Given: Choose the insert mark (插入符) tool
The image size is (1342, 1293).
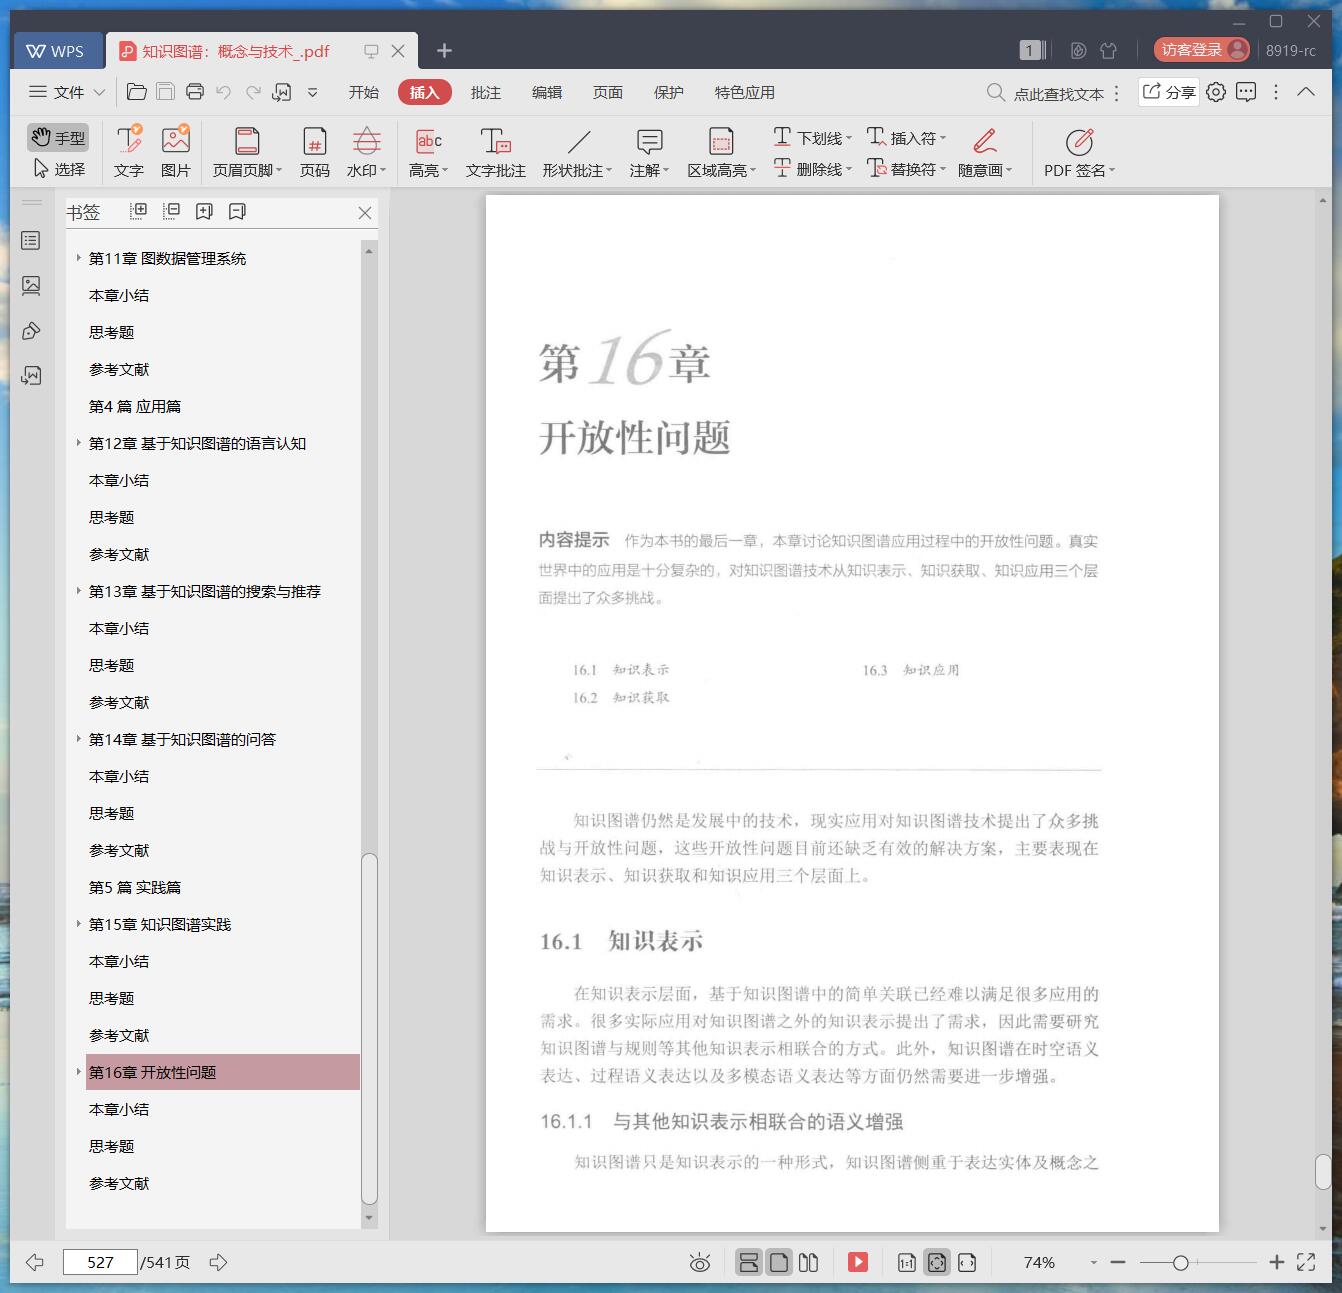Looking at the screenshot, I should [907, 137].
